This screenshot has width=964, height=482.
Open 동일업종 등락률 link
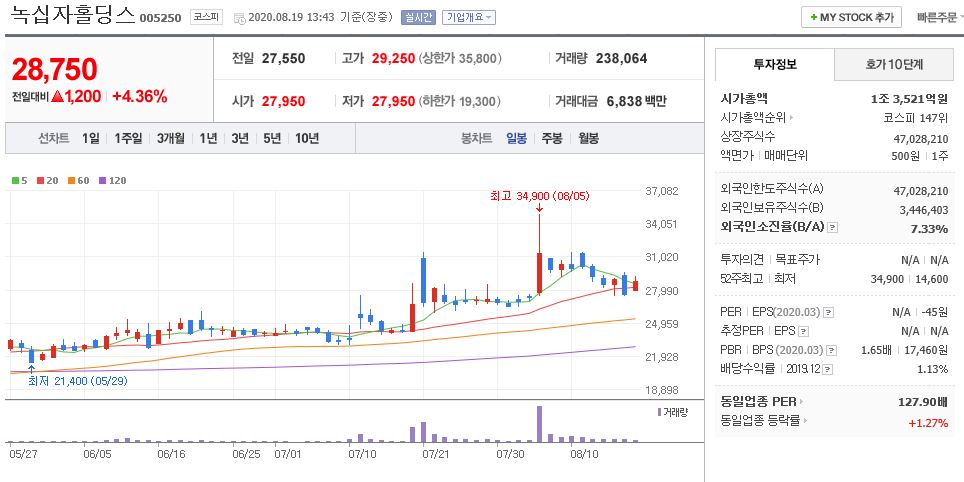764,421
